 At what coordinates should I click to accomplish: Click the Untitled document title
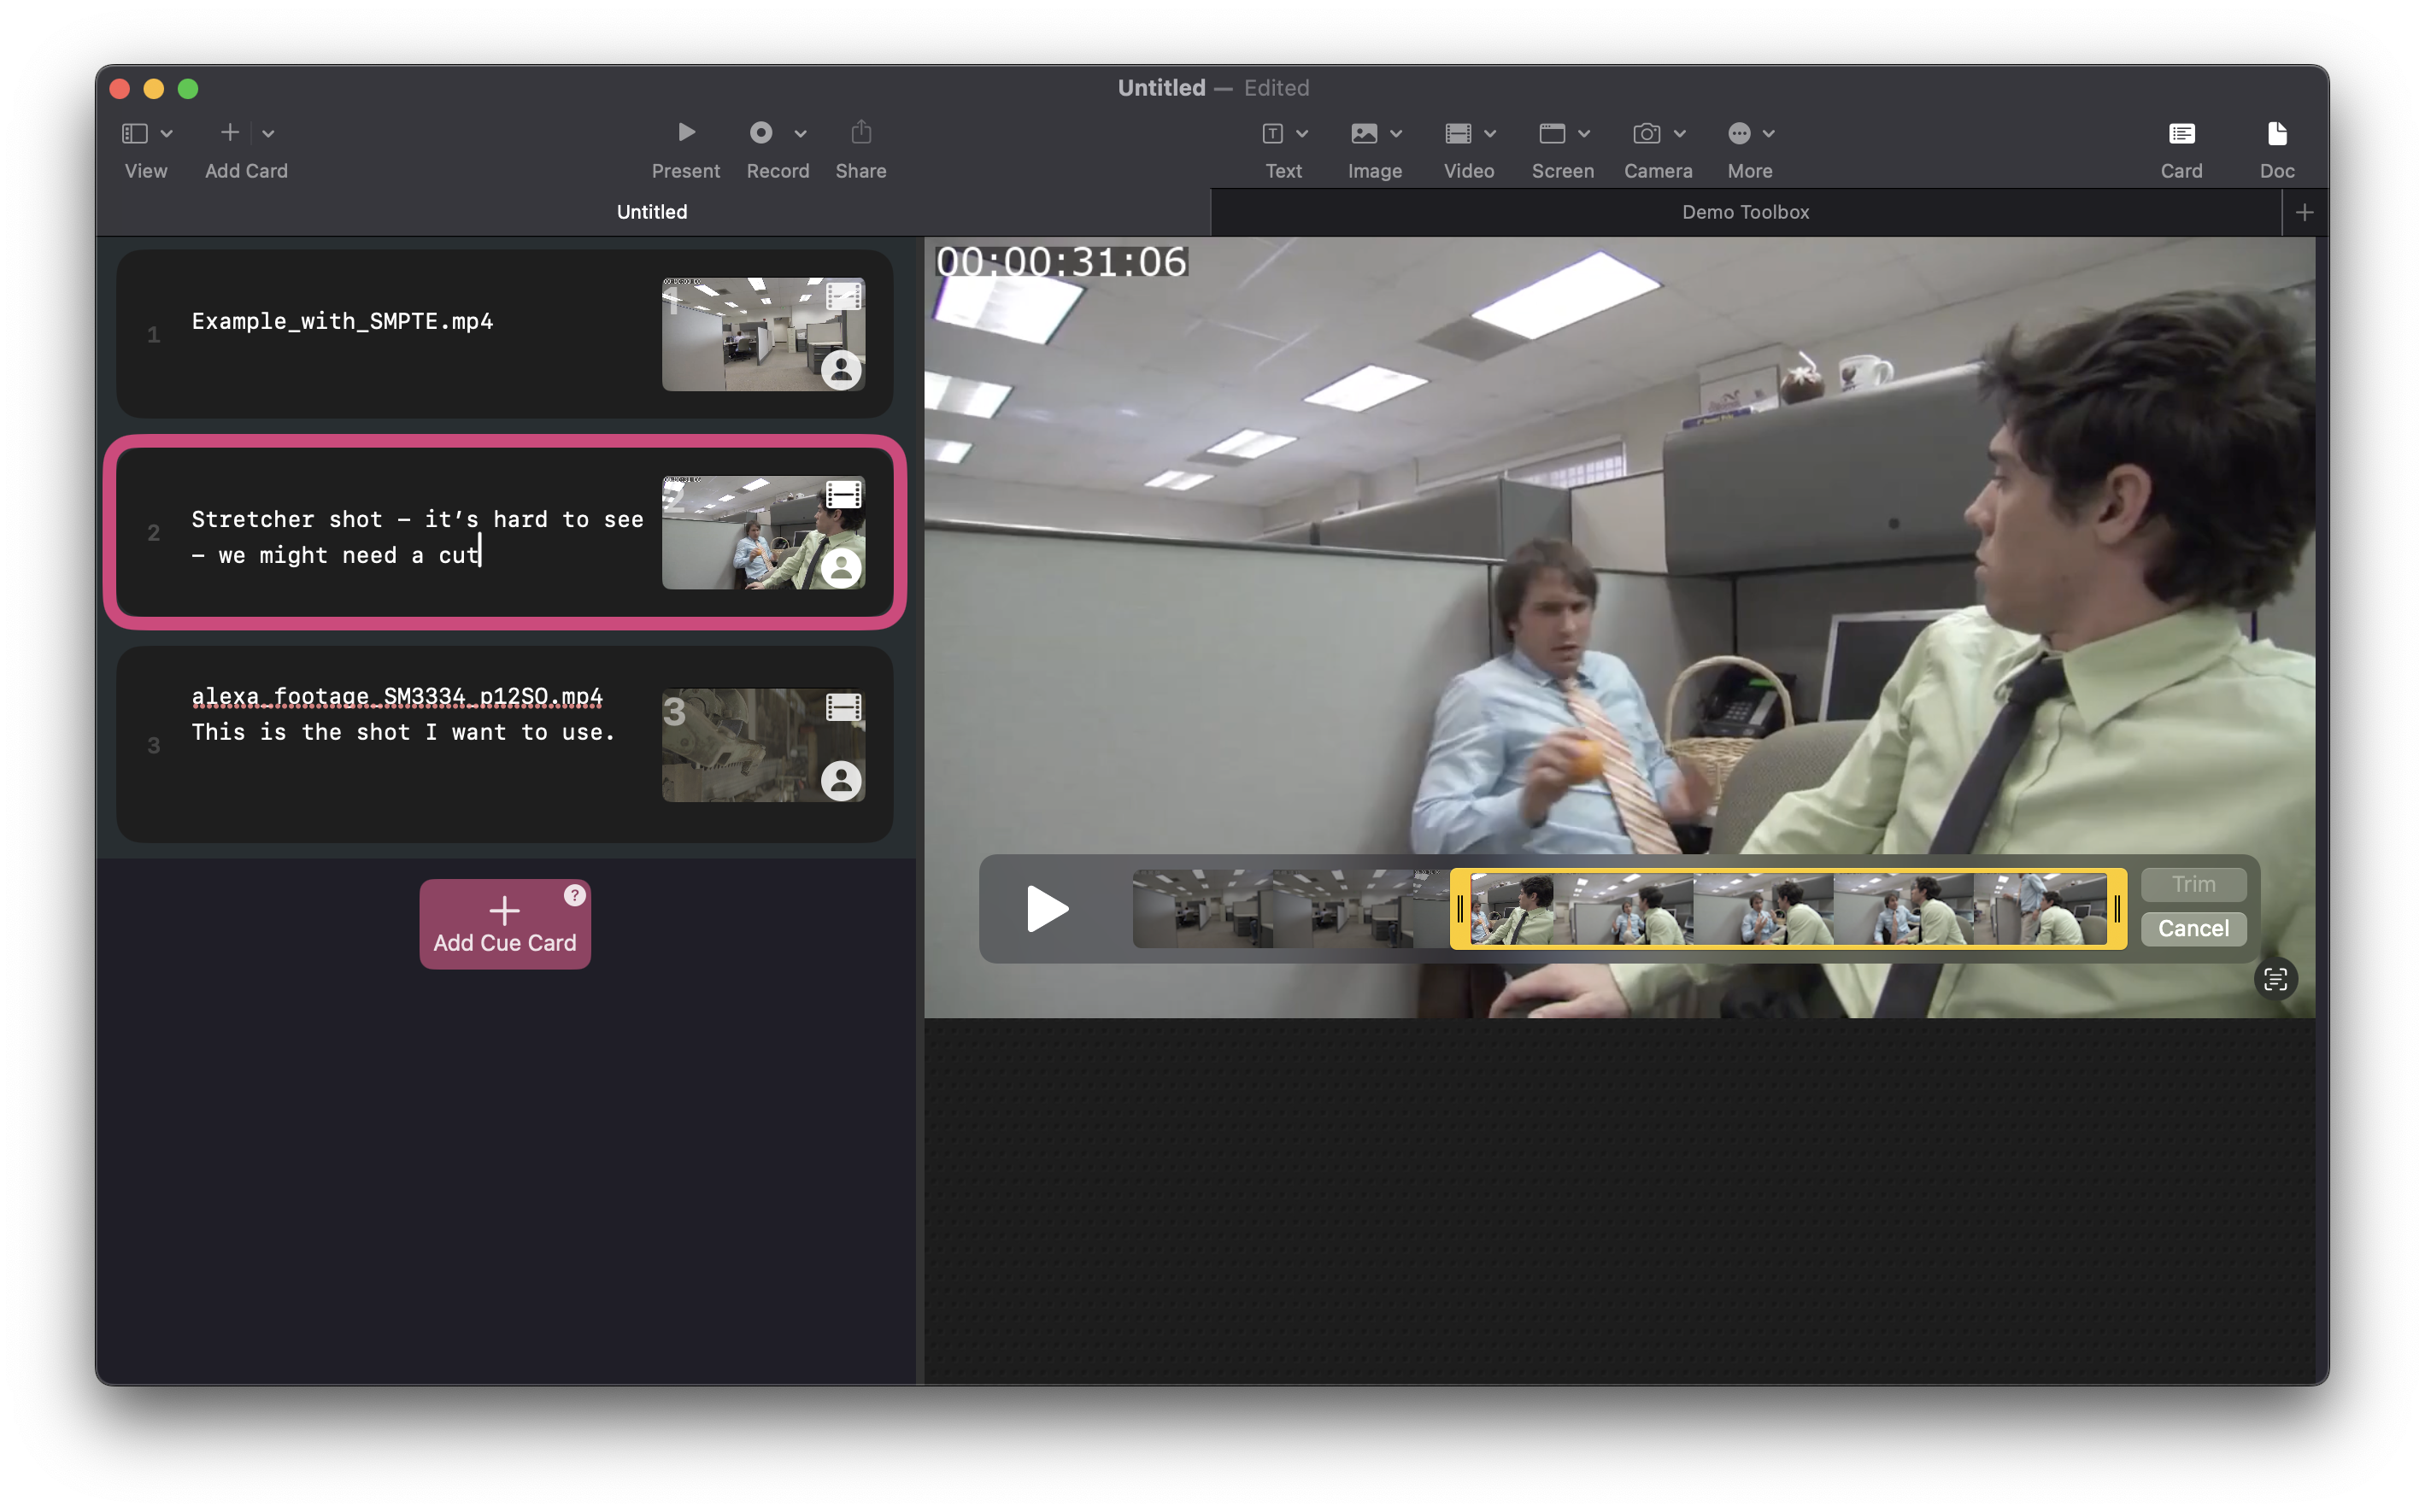pyautogui.click(x=1161, y=88)
